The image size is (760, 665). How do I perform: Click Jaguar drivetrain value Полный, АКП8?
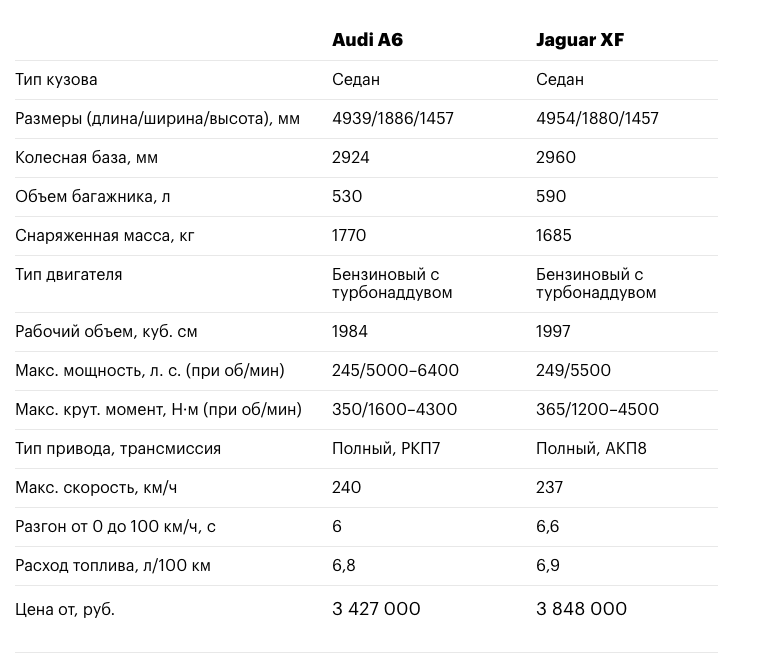pyautogui.click(x=591, y=449)
